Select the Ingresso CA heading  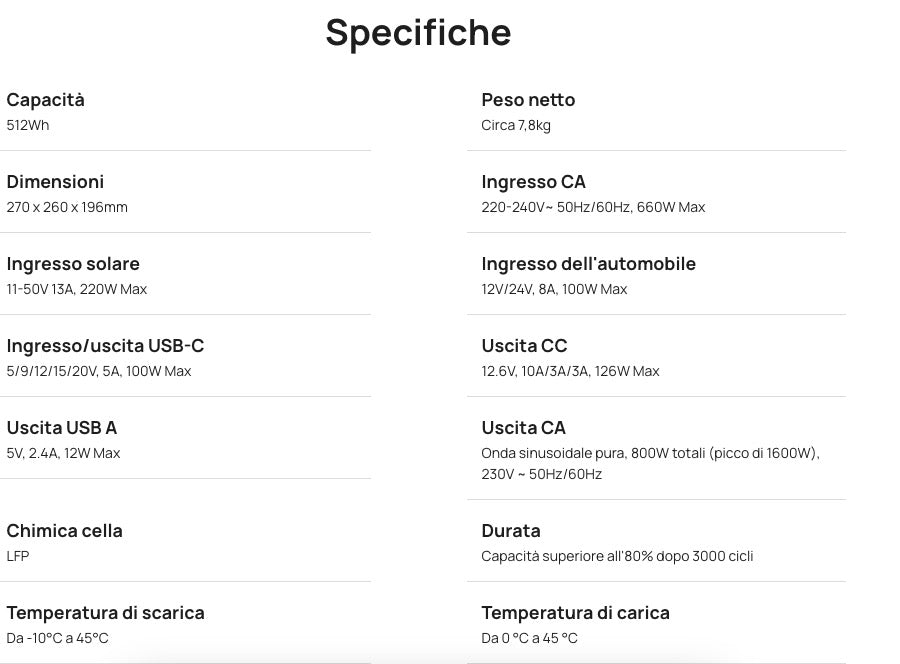[x=533, y=182]
